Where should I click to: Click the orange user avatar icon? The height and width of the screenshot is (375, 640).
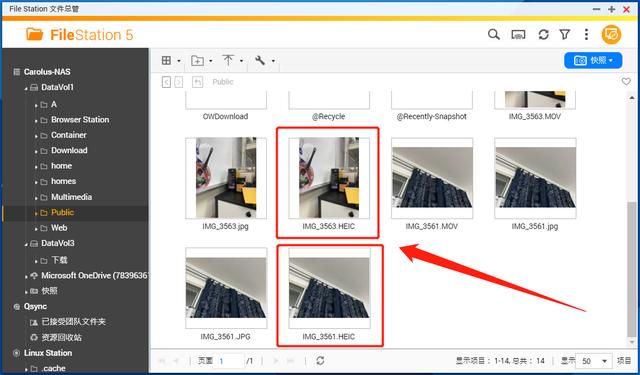(611, 35)
